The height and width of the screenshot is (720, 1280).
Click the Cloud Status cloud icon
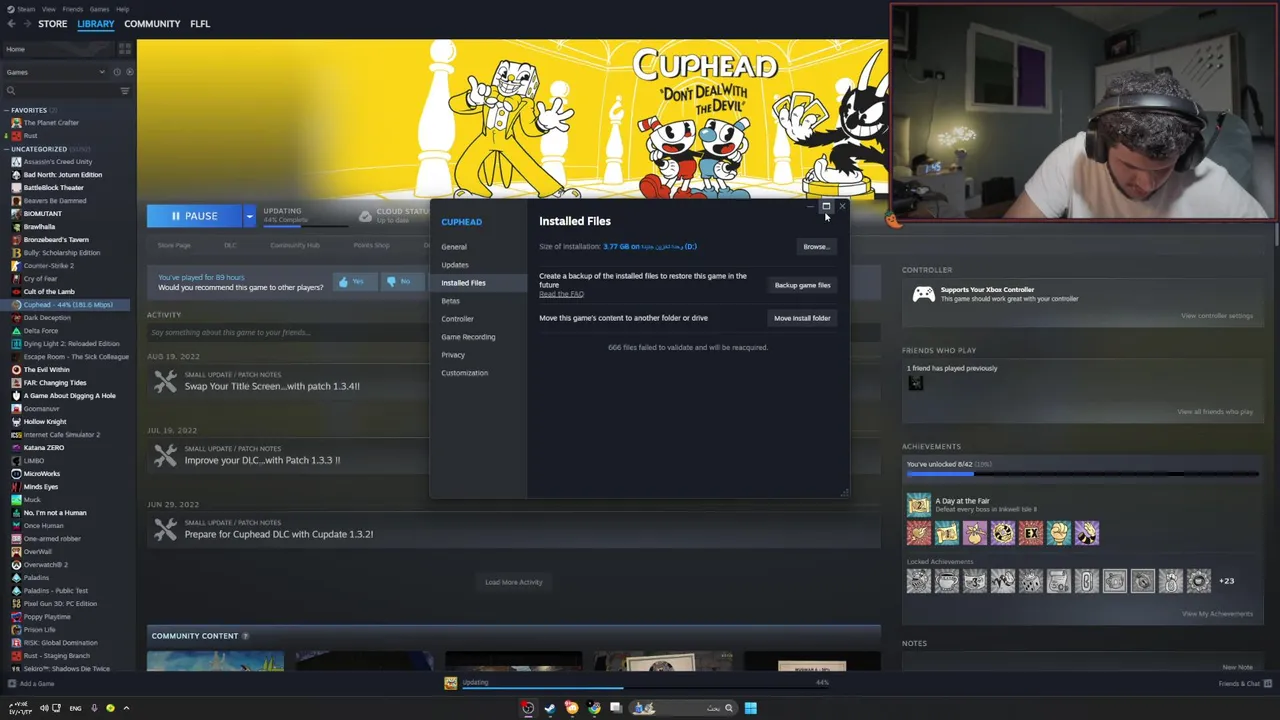click(x=365, y=215)
